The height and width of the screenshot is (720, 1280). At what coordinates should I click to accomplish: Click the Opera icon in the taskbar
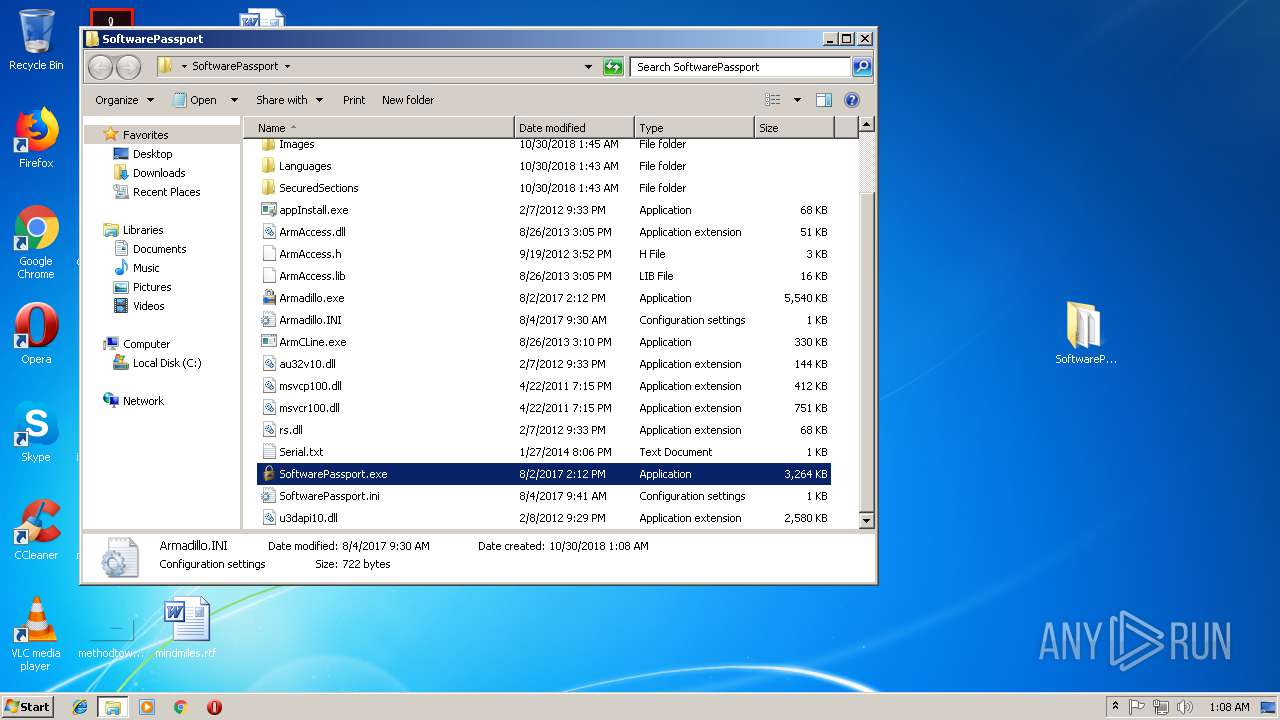pos(214,707)
